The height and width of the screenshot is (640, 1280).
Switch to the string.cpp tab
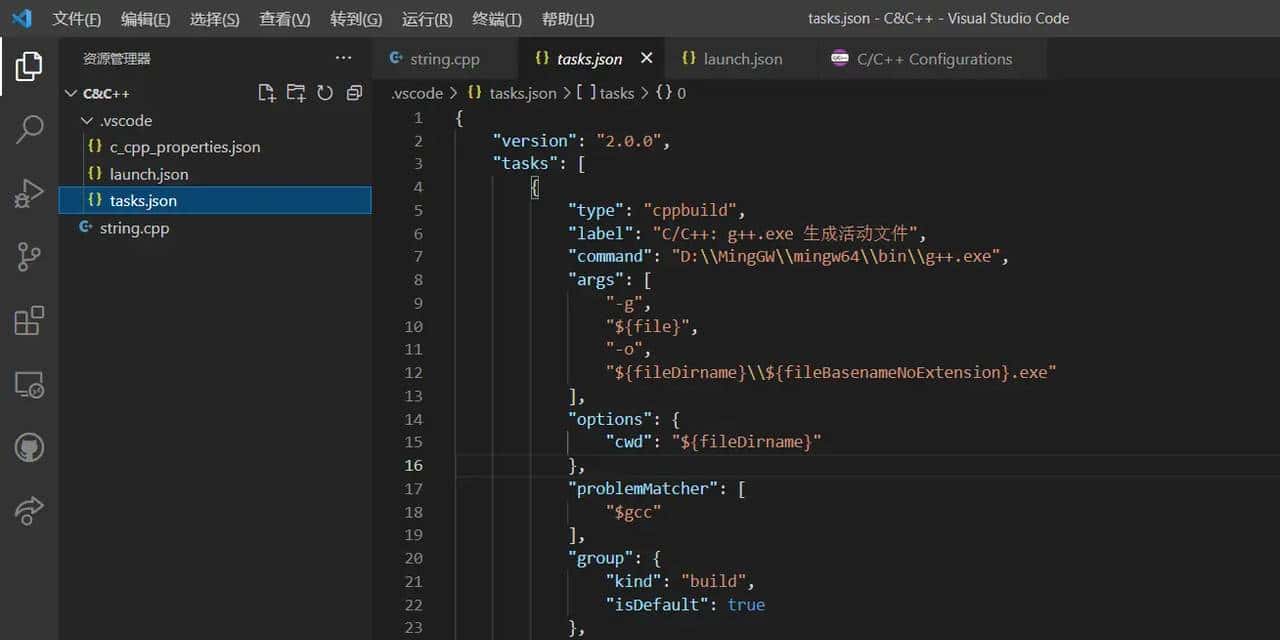[444, 59]
